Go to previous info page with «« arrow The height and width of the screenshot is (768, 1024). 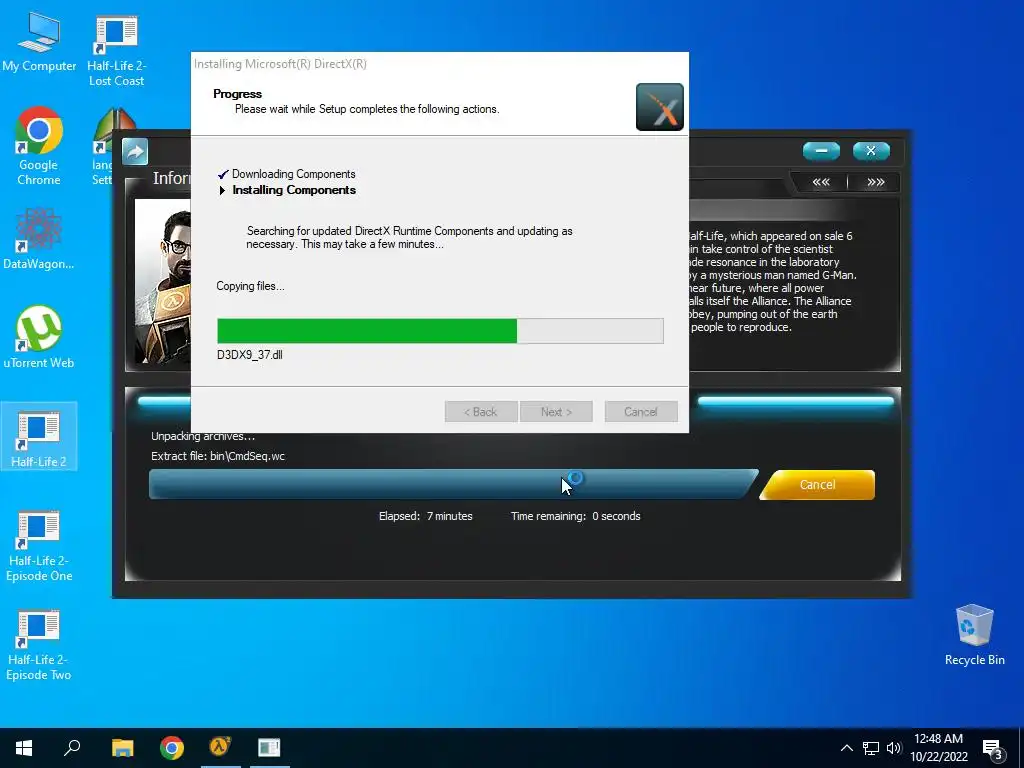click(821, 182)
